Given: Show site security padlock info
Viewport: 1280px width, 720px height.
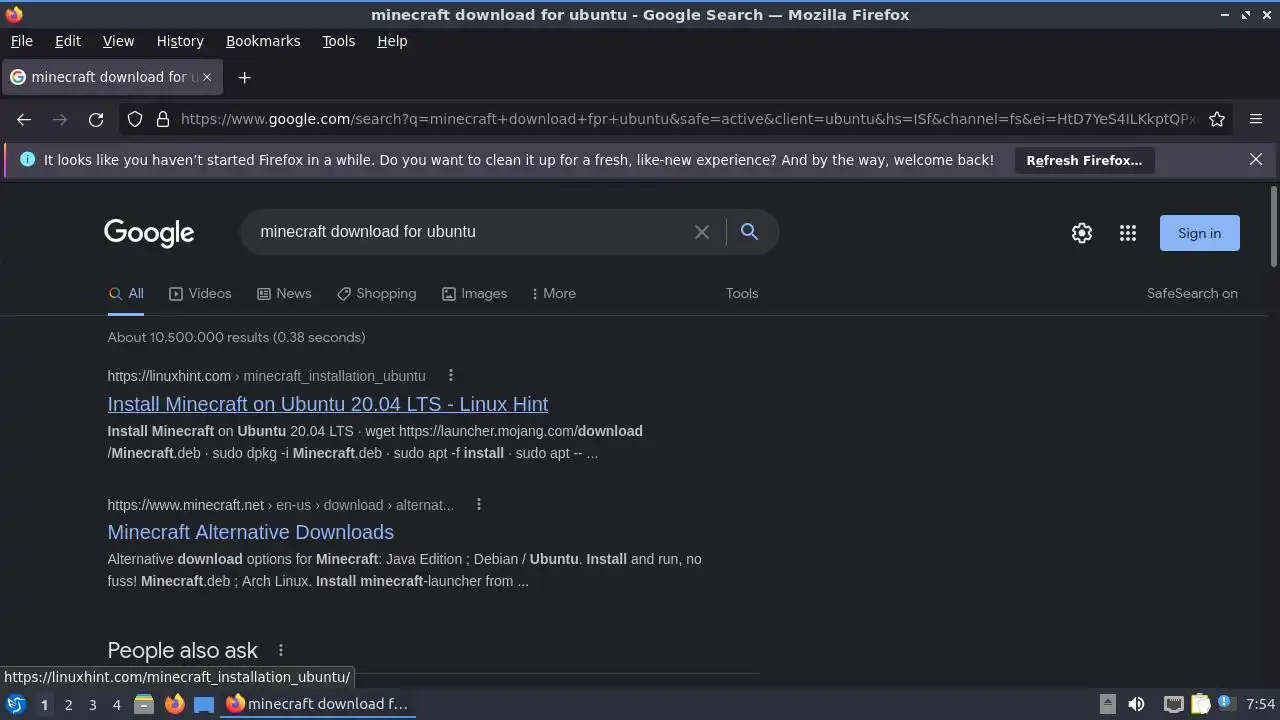Looking at the screenshot, I should tap(163, 119).
